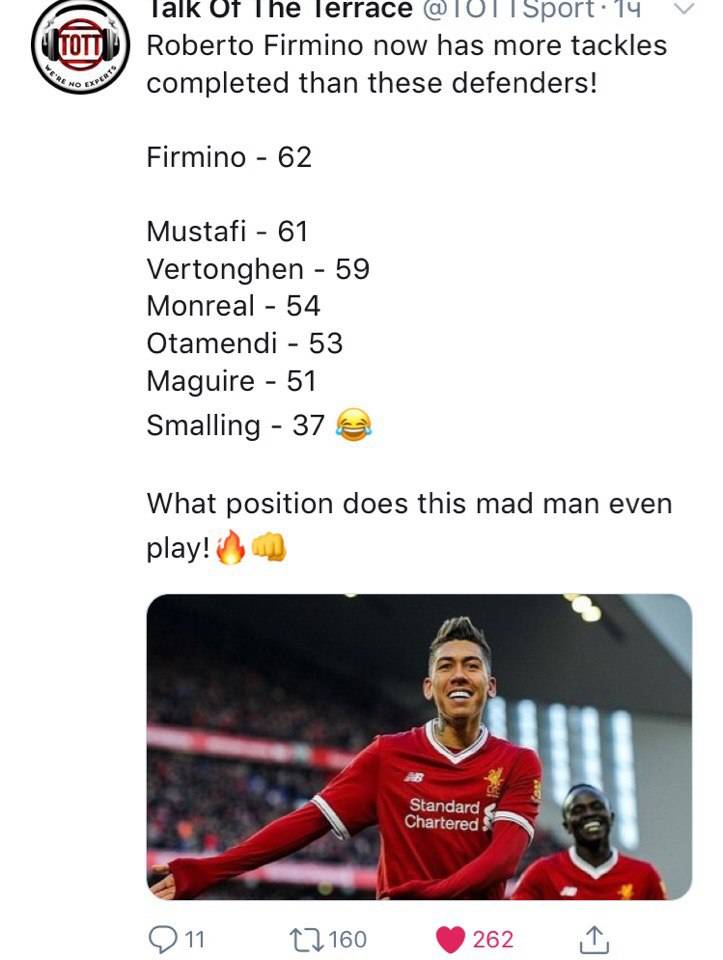Image resolution: width=723 pixels, height=960 pixels.
Task: Tap the retweet arrows icon
Action: tap(306, 939)
